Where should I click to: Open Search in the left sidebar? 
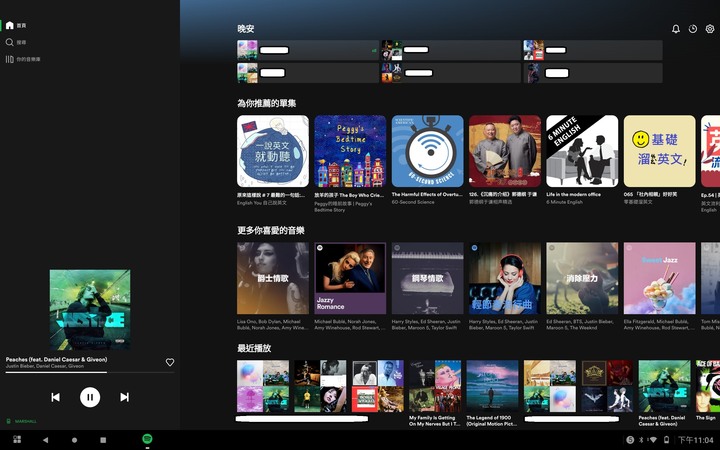pyautogui.click(x=16, y=42)
